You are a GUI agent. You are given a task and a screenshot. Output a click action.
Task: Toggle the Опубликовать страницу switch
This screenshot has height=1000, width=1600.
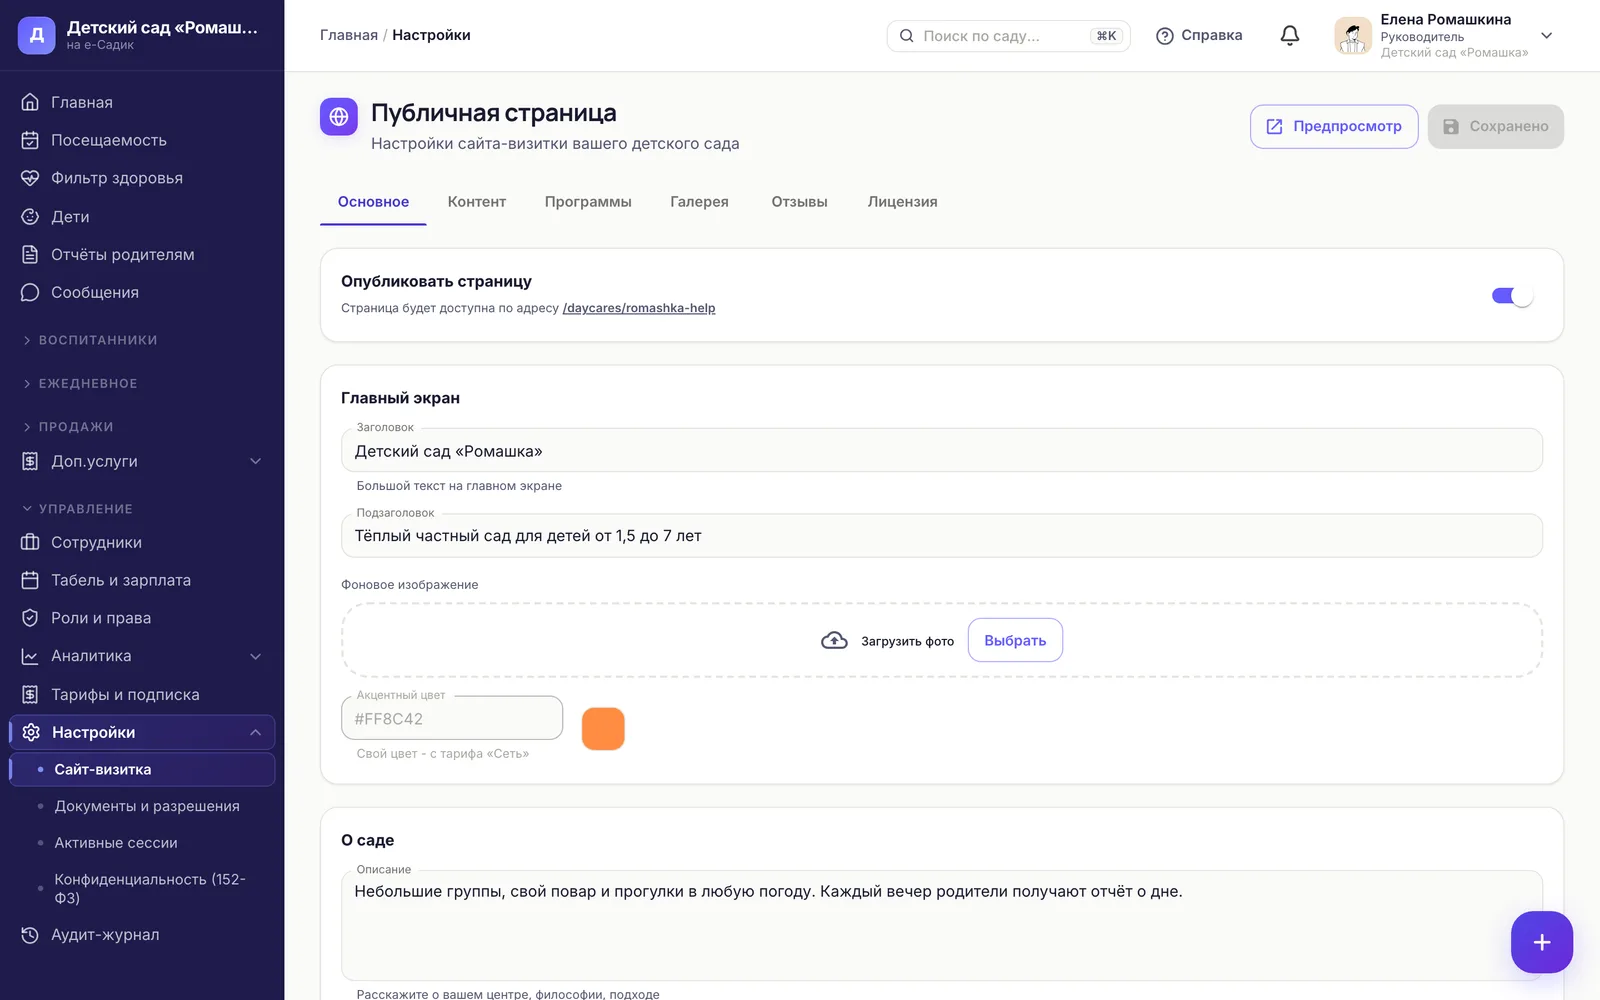pyautogui.click(x=1512, y=296)
